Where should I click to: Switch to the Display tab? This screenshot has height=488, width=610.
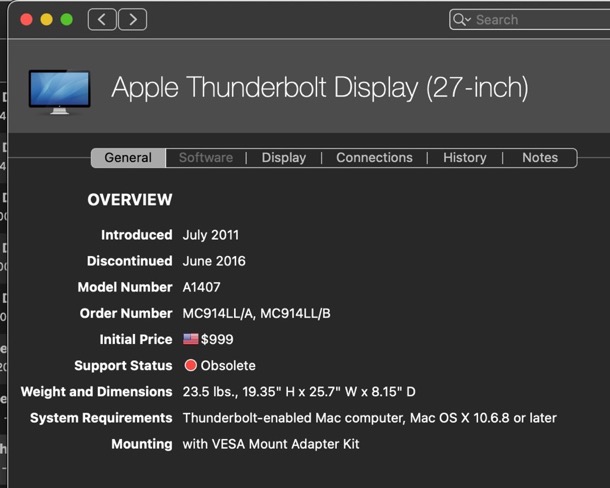tap(284, 158)
